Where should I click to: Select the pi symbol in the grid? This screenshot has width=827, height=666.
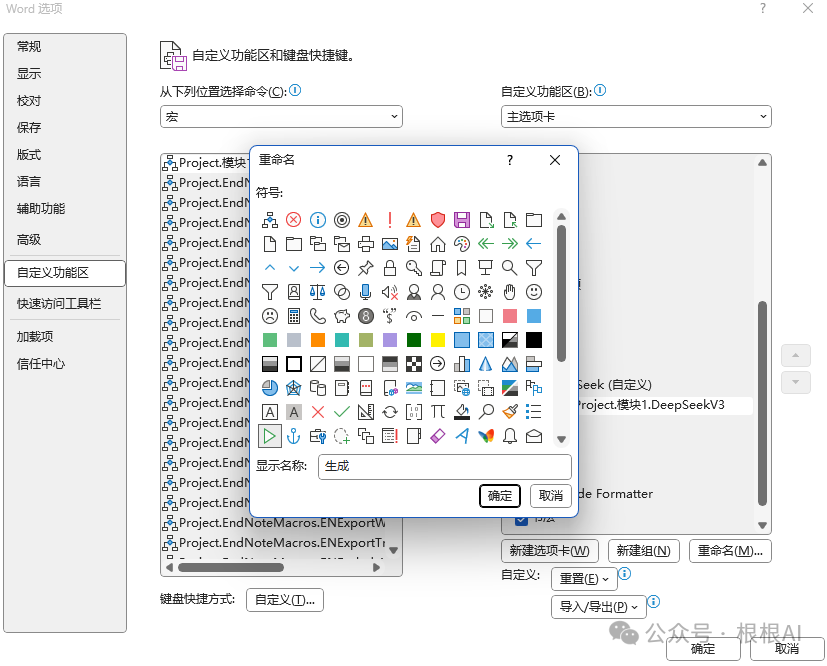(x=437, y=411)
